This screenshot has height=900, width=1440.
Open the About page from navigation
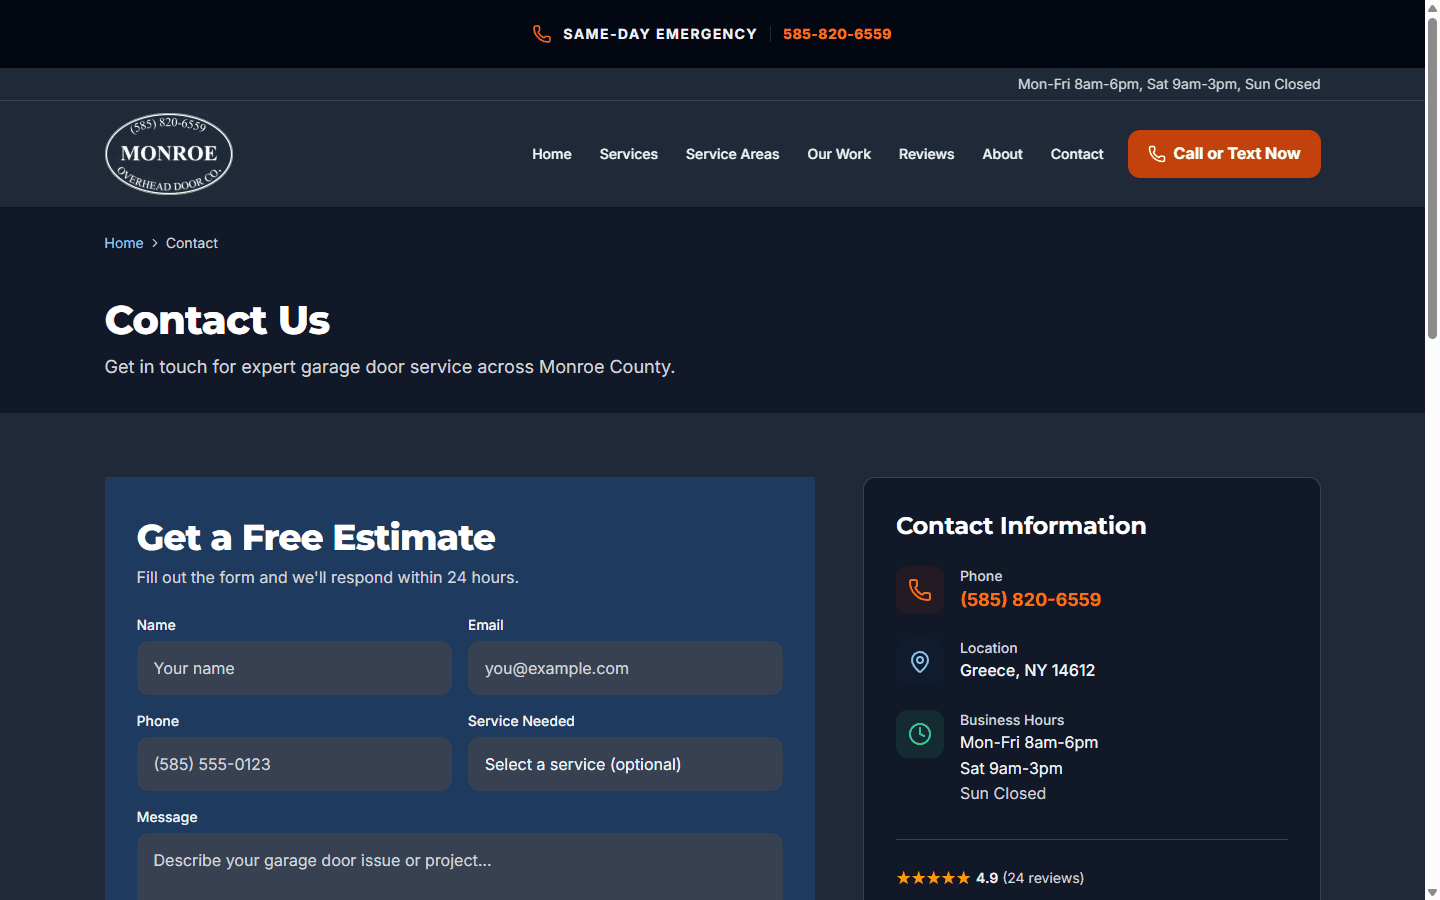pos(1002,154)
